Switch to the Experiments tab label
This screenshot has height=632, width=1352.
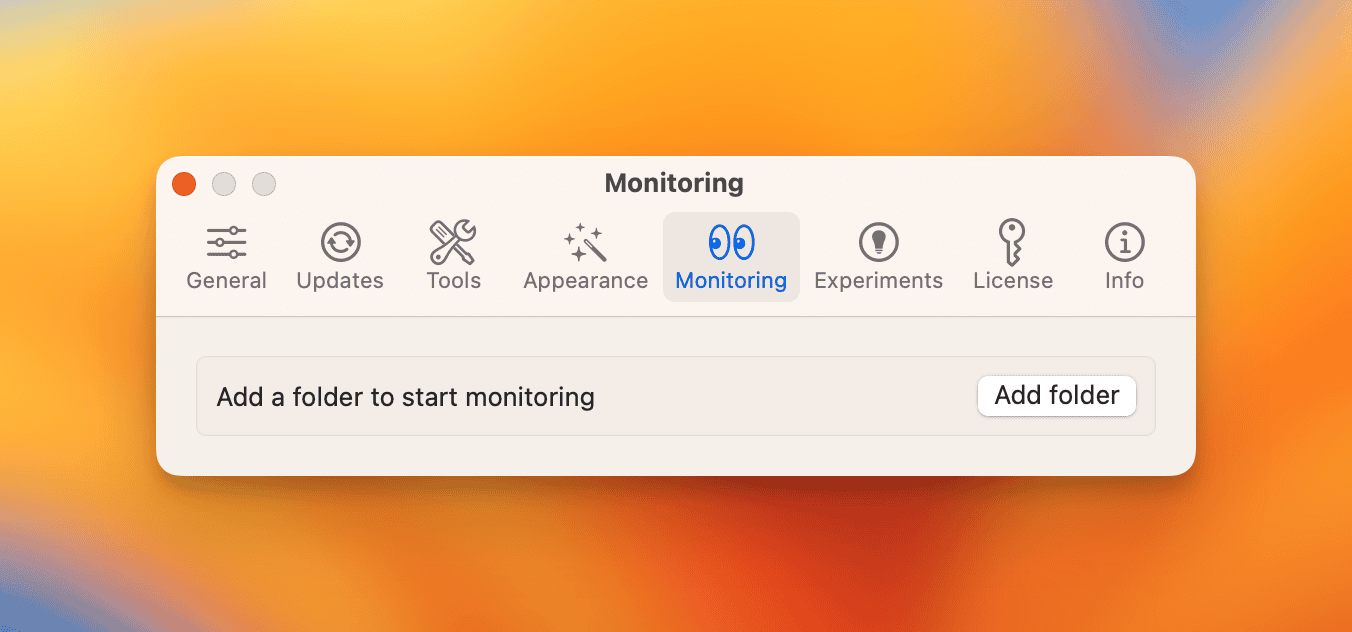pos(878,281)
